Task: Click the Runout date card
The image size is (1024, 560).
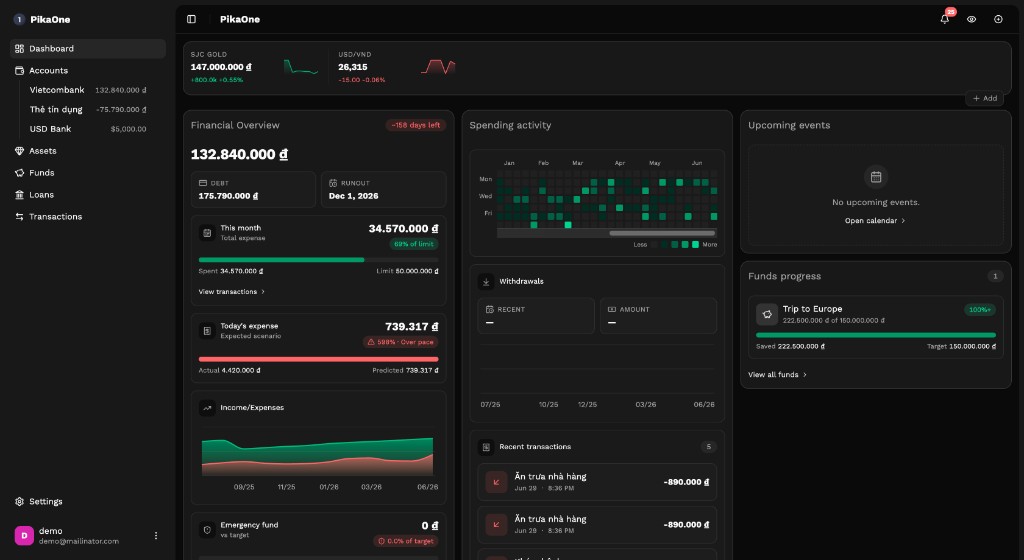Action: (x=383, y=190)
